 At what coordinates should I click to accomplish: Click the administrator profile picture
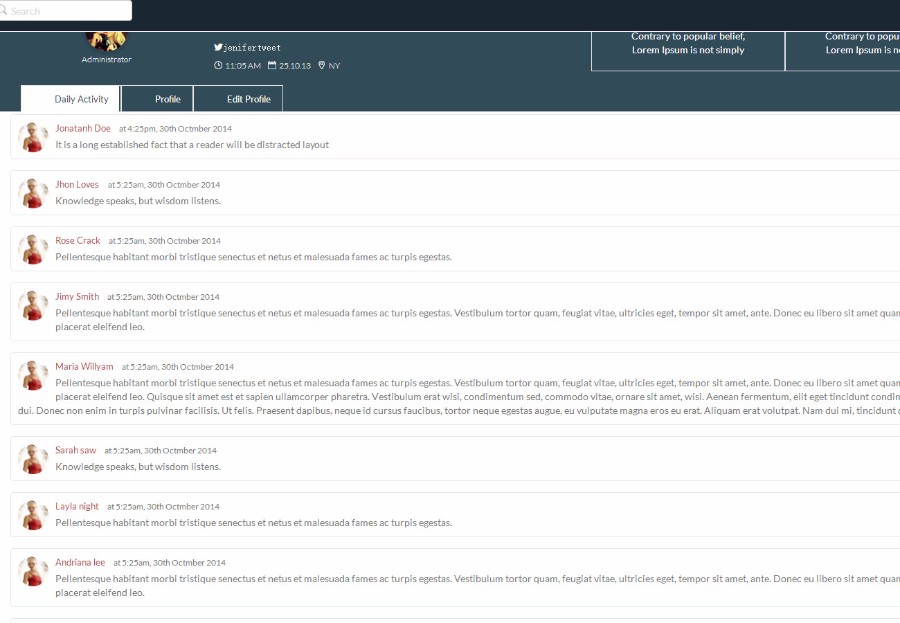point(106,41)
